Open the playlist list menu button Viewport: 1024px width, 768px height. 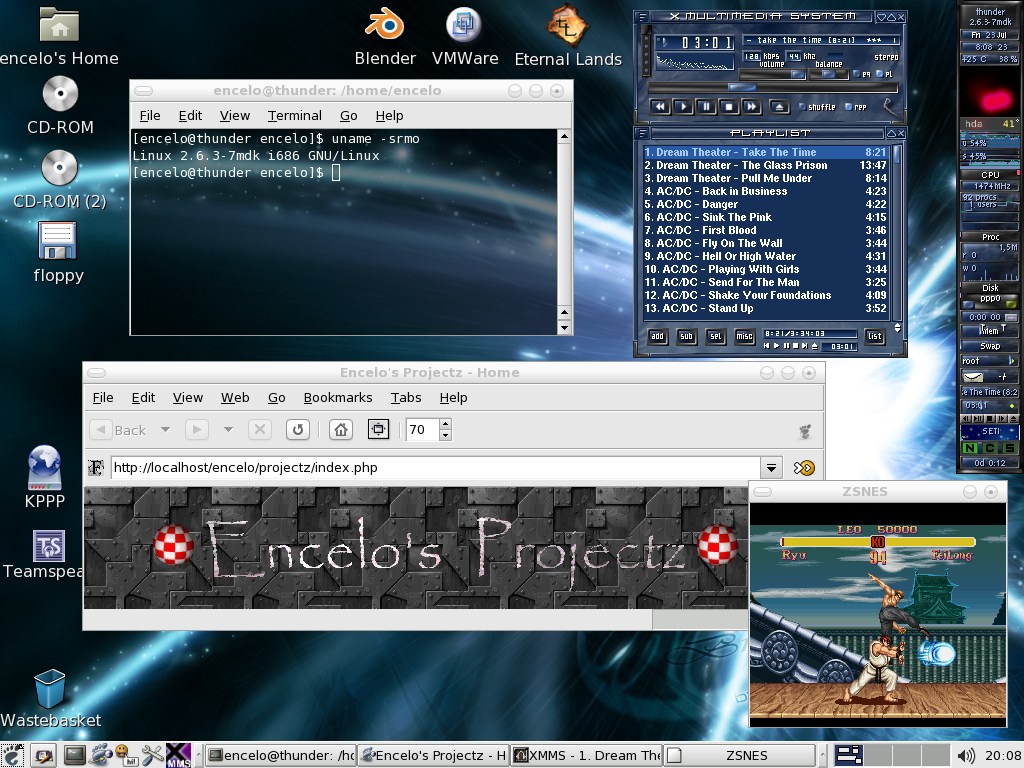click(874, 336)
